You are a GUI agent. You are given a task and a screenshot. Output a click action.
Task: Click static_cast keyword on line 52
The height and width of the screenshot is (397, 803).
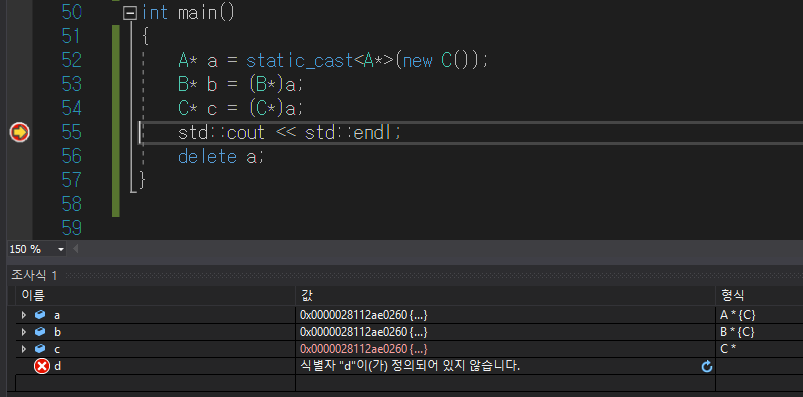(x=300, y=61)
